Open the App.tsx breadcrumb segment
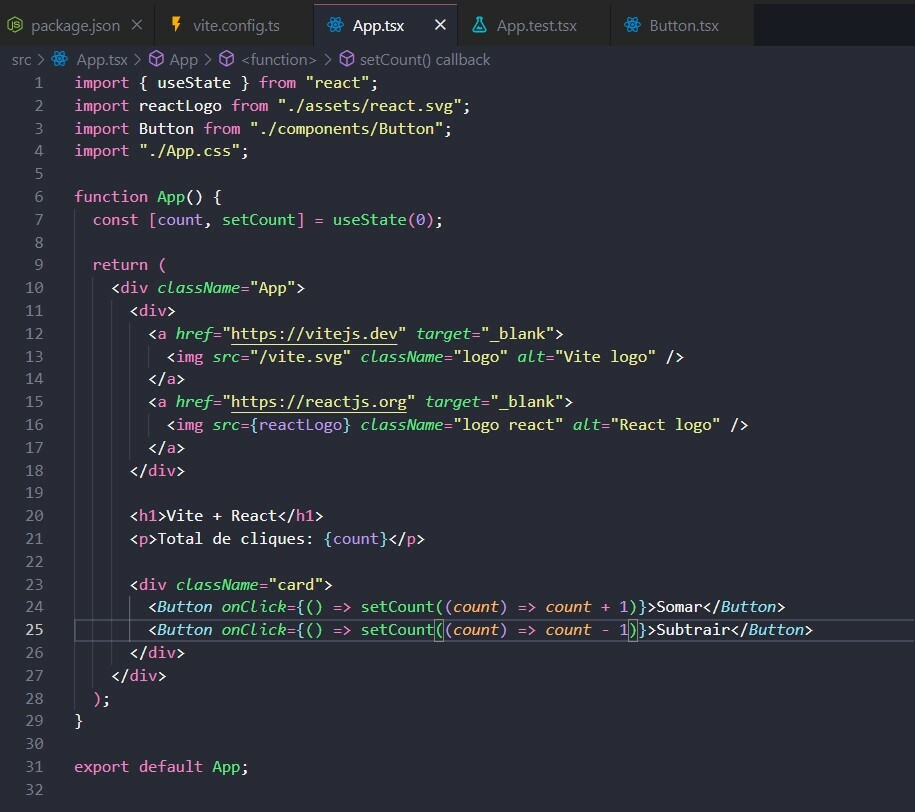The height and width of the screenshot is (812, 915). coord(102,60)
